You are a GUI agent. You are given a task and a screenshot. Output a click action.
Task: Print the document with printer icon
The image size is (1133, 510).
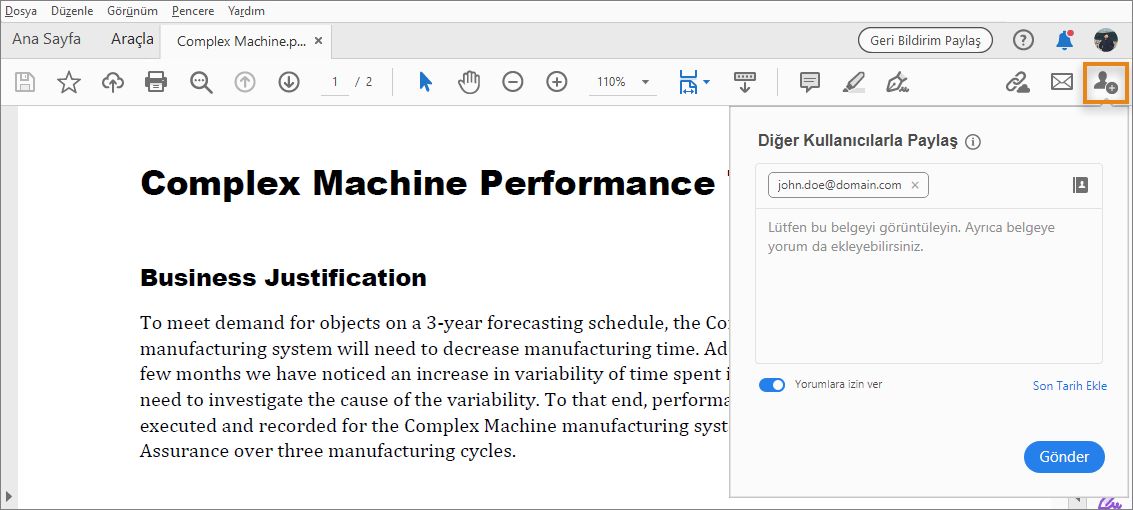pyautogui.click(x=156, y=82)
